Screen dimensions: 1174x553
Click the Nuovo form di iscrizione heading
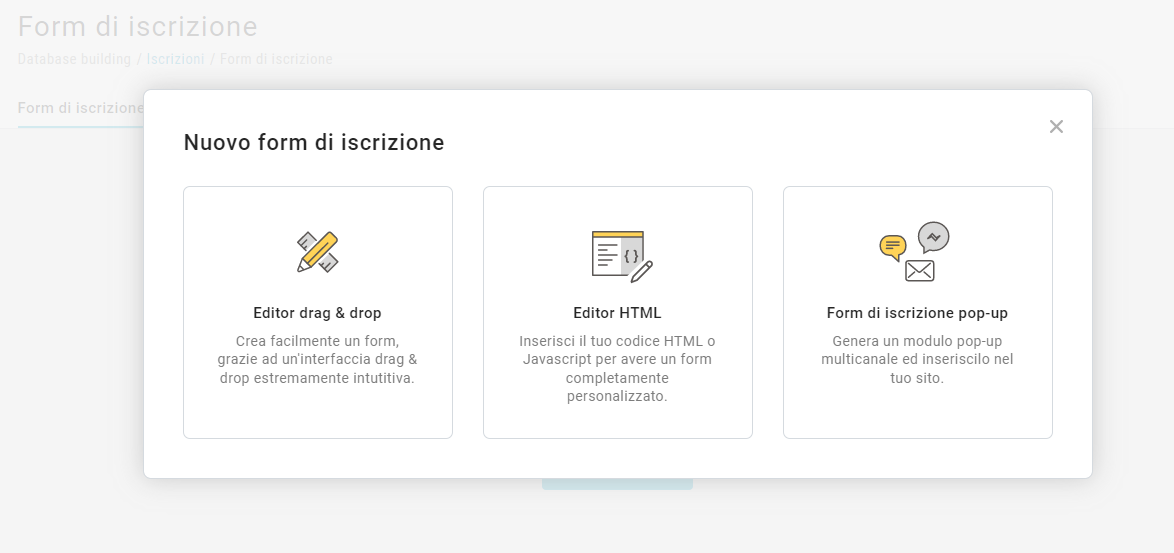pyautogui.click(x=314, y=142)
